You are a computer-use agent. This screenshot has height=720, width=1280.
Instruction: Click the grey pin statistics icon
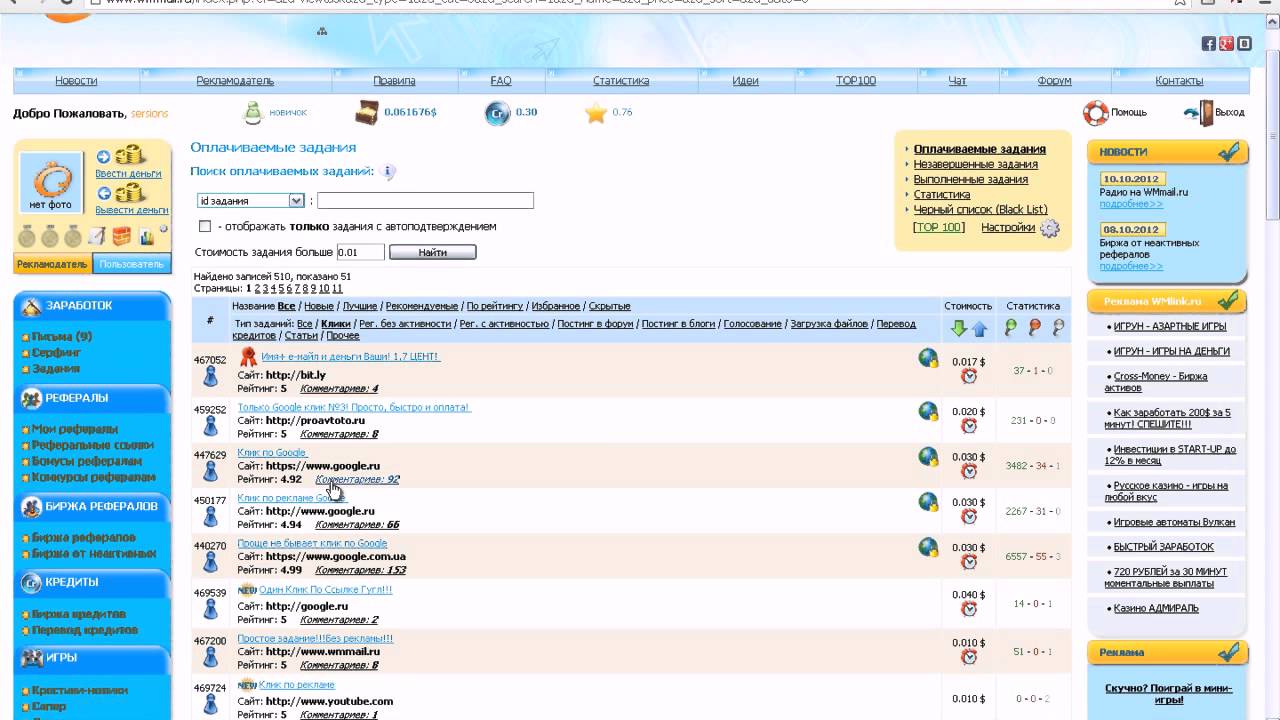click(x=1058, y=327)
